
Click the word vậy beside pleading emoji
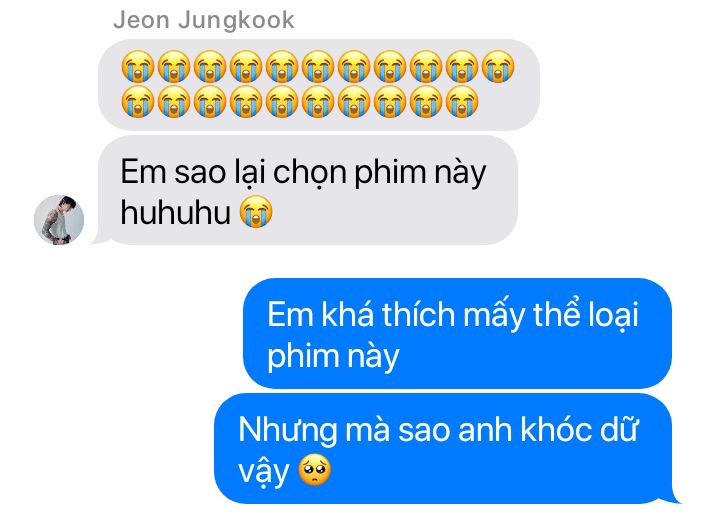click(x=264, y=472)
